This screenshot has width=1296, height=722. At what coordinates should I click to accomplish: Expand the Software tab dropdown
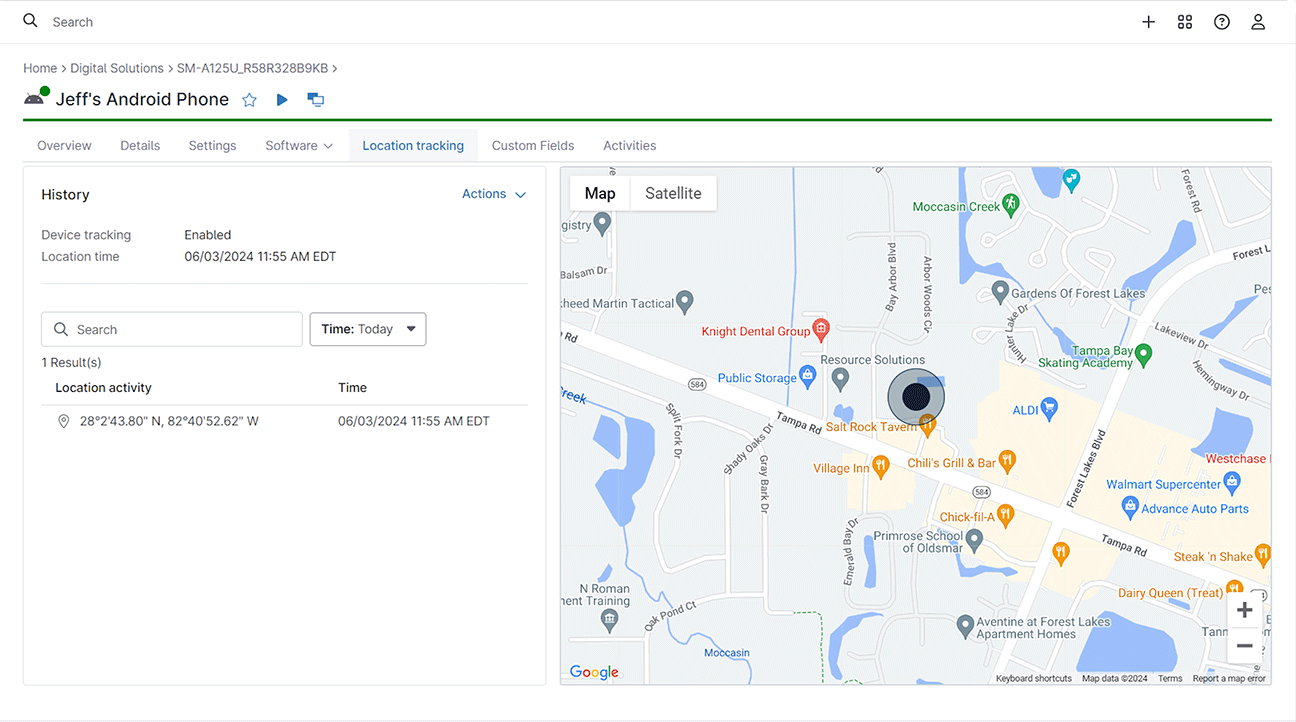coord(297,145)
